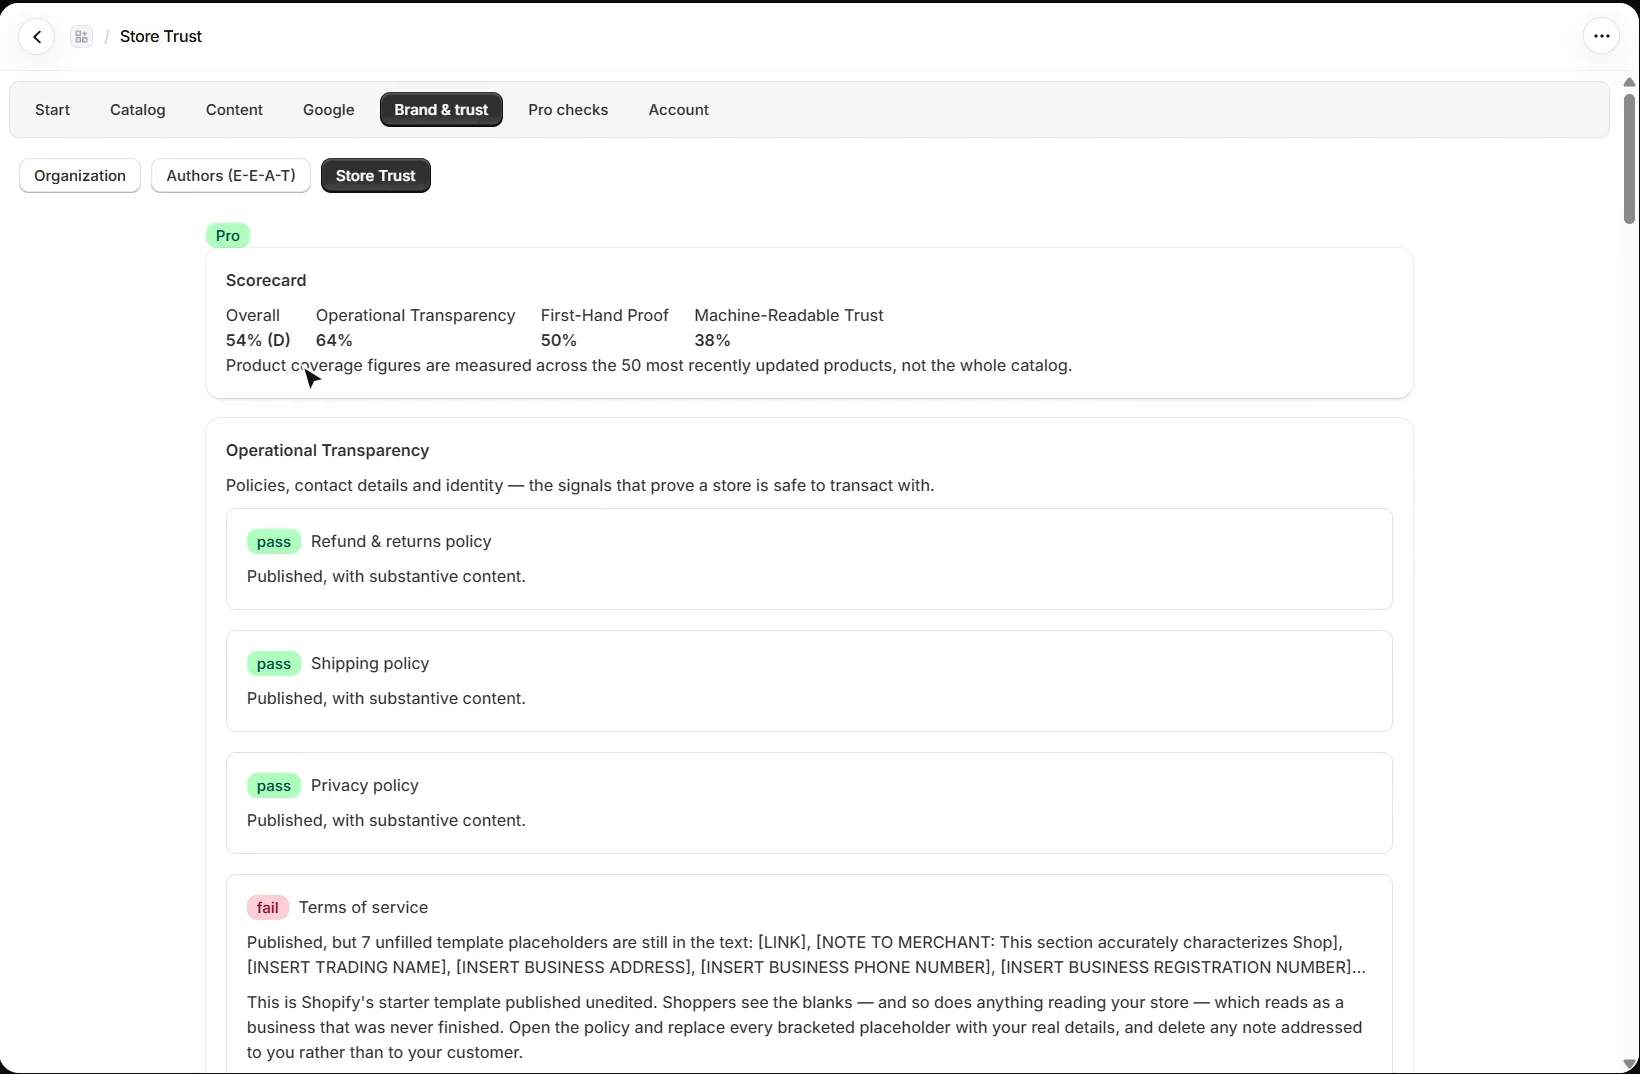Click the Shopify starter template explanation paragraph
1640x1074 pixels.
pos(805,1027)
